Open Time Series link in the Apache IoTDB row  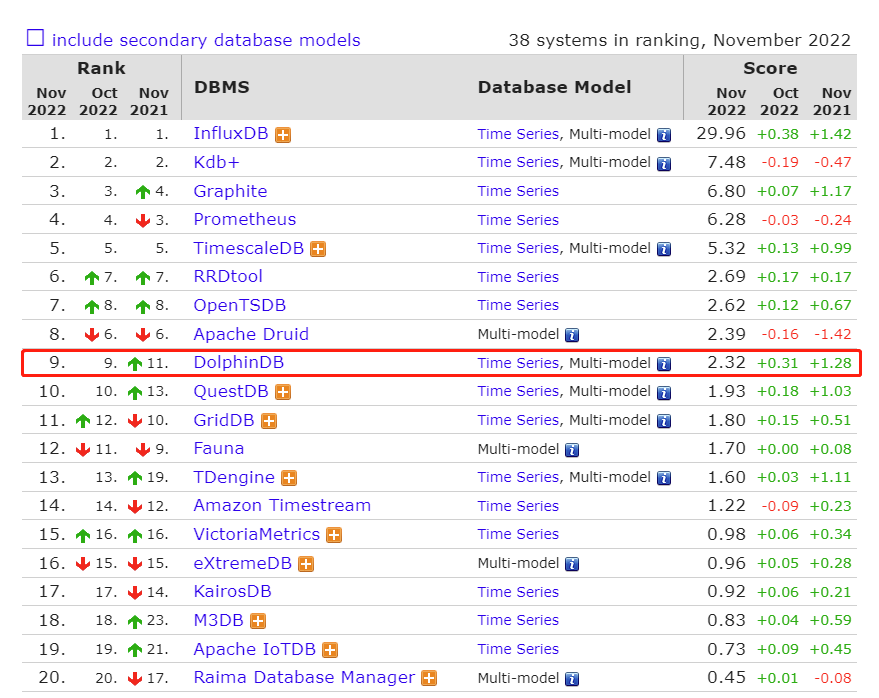pyautogui.click(x=519, y=649)
